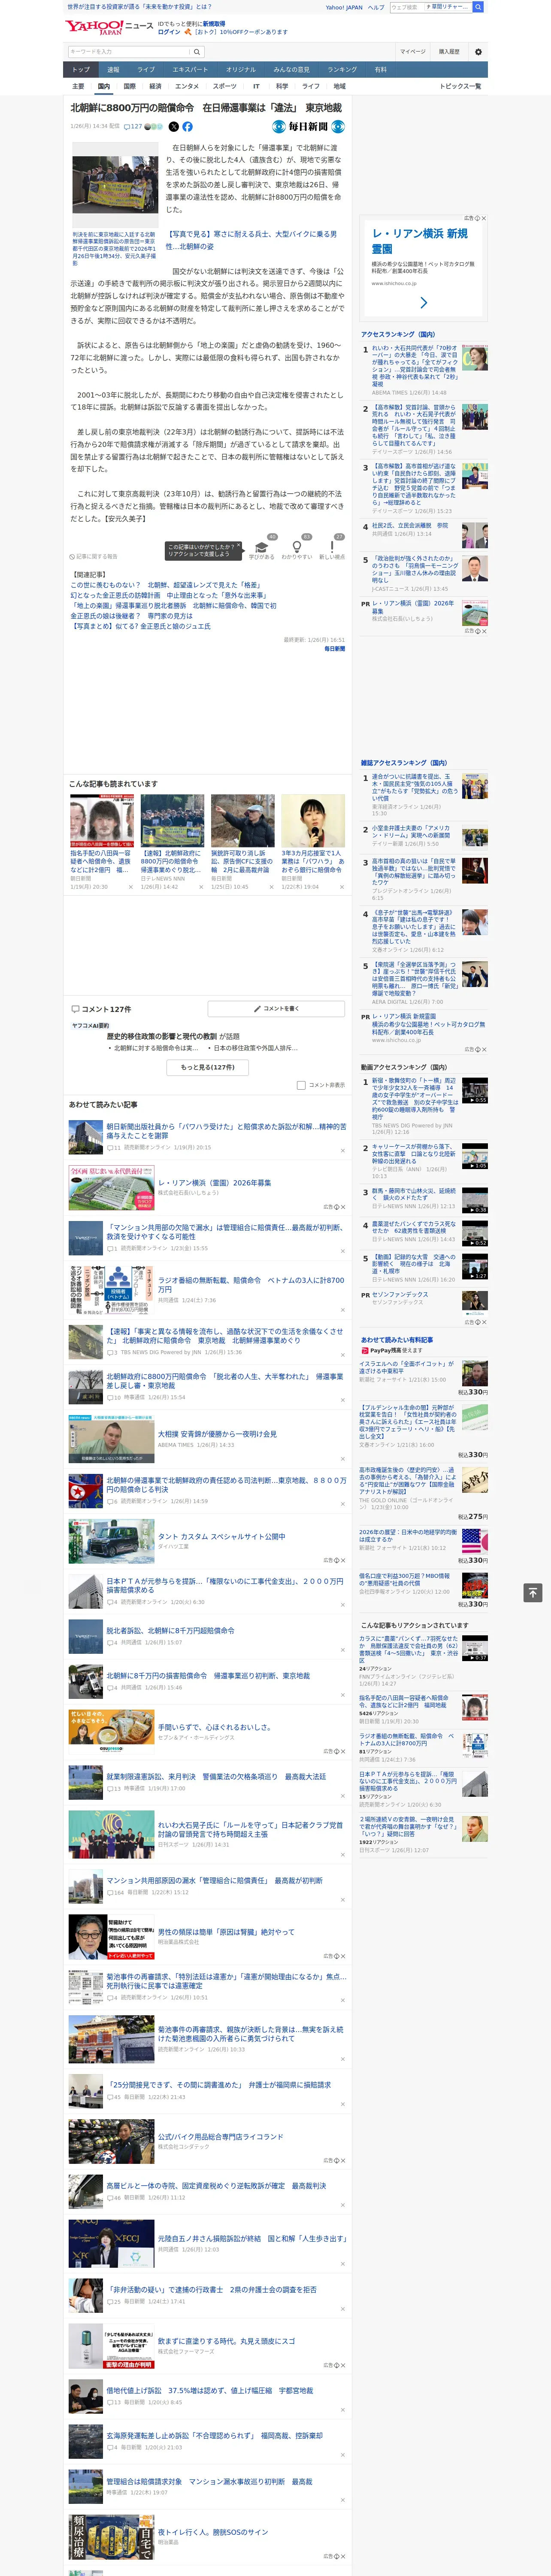Image resolution: width=551 pixels, height=2576 pixels.
Task: Click the 毎日新聞 publisher logo
Action: point(308,127)
